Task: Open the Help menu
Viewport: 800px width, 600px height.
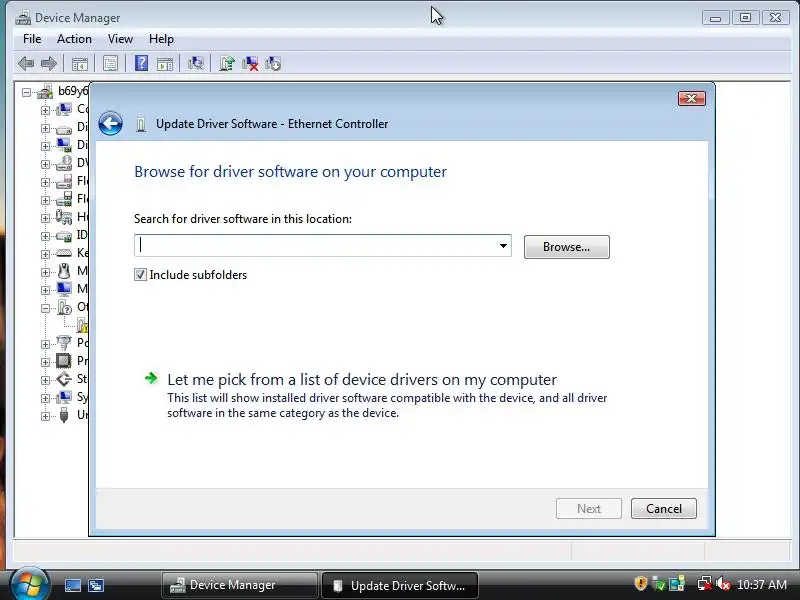Action: pyautogui.click(x=161, y=39)
